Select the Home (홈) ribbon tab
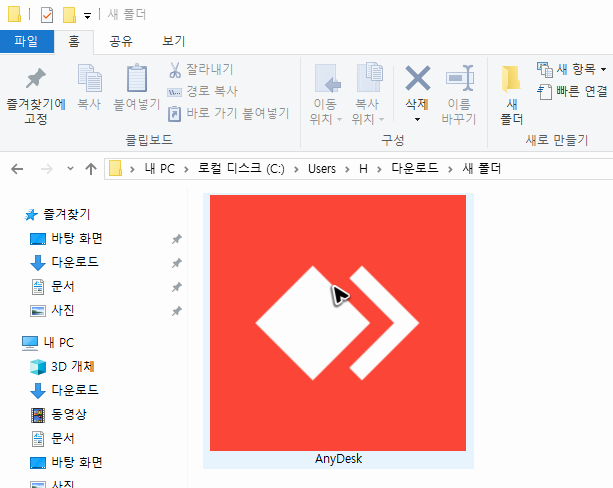This screenshot has height=488, width=613. tap(74, 41)
